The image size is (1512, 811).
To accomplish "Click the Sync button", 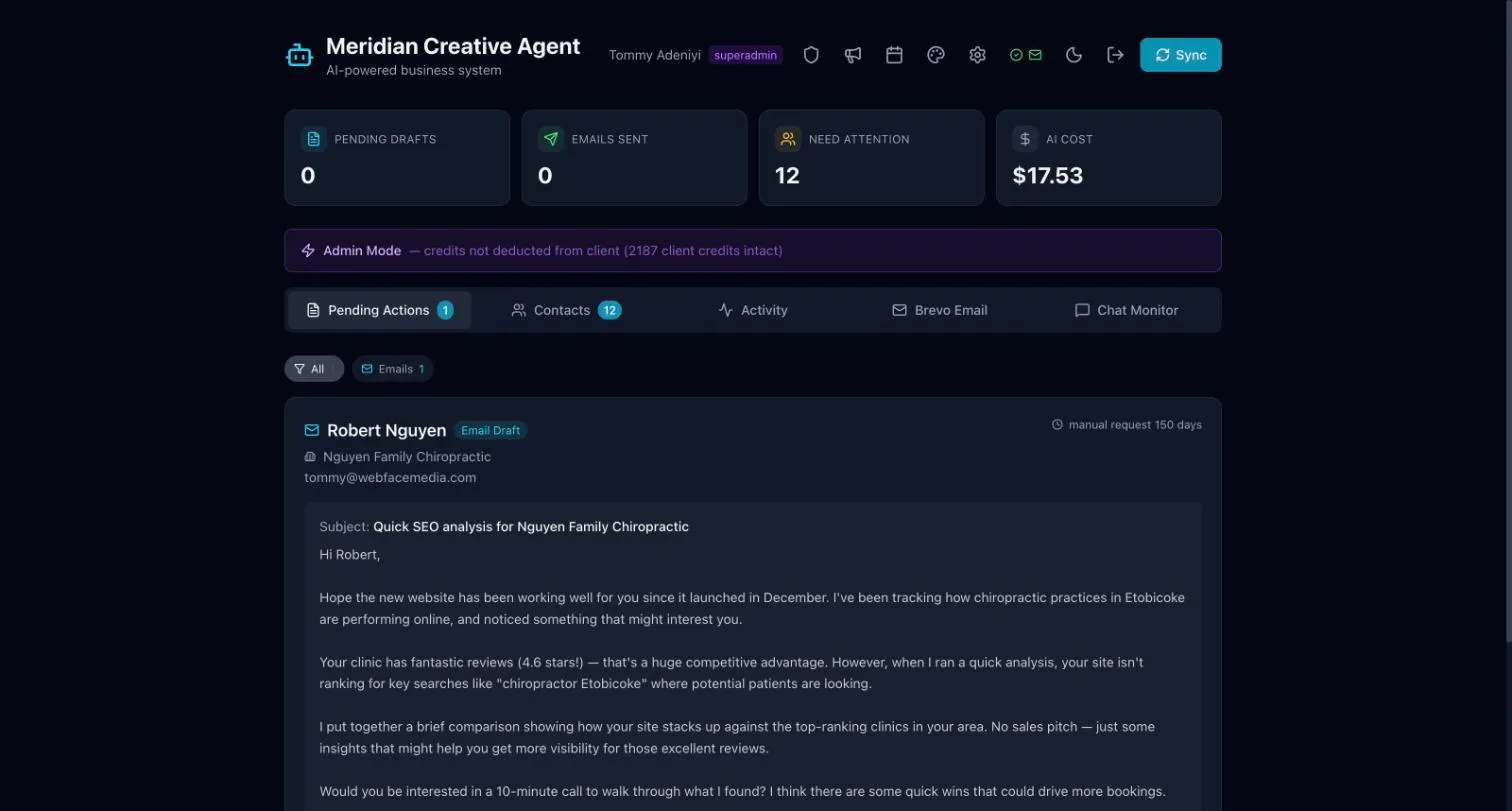I will point(1180,55).
